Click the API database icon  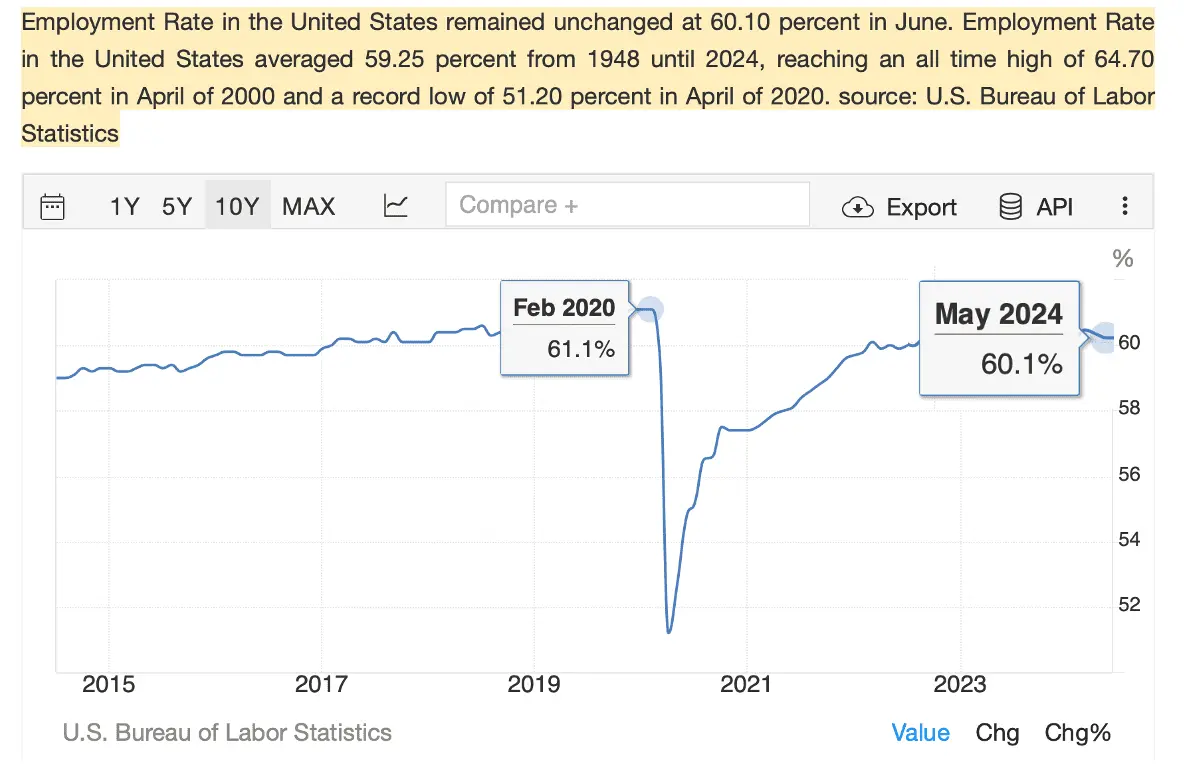click(1010, 207)
